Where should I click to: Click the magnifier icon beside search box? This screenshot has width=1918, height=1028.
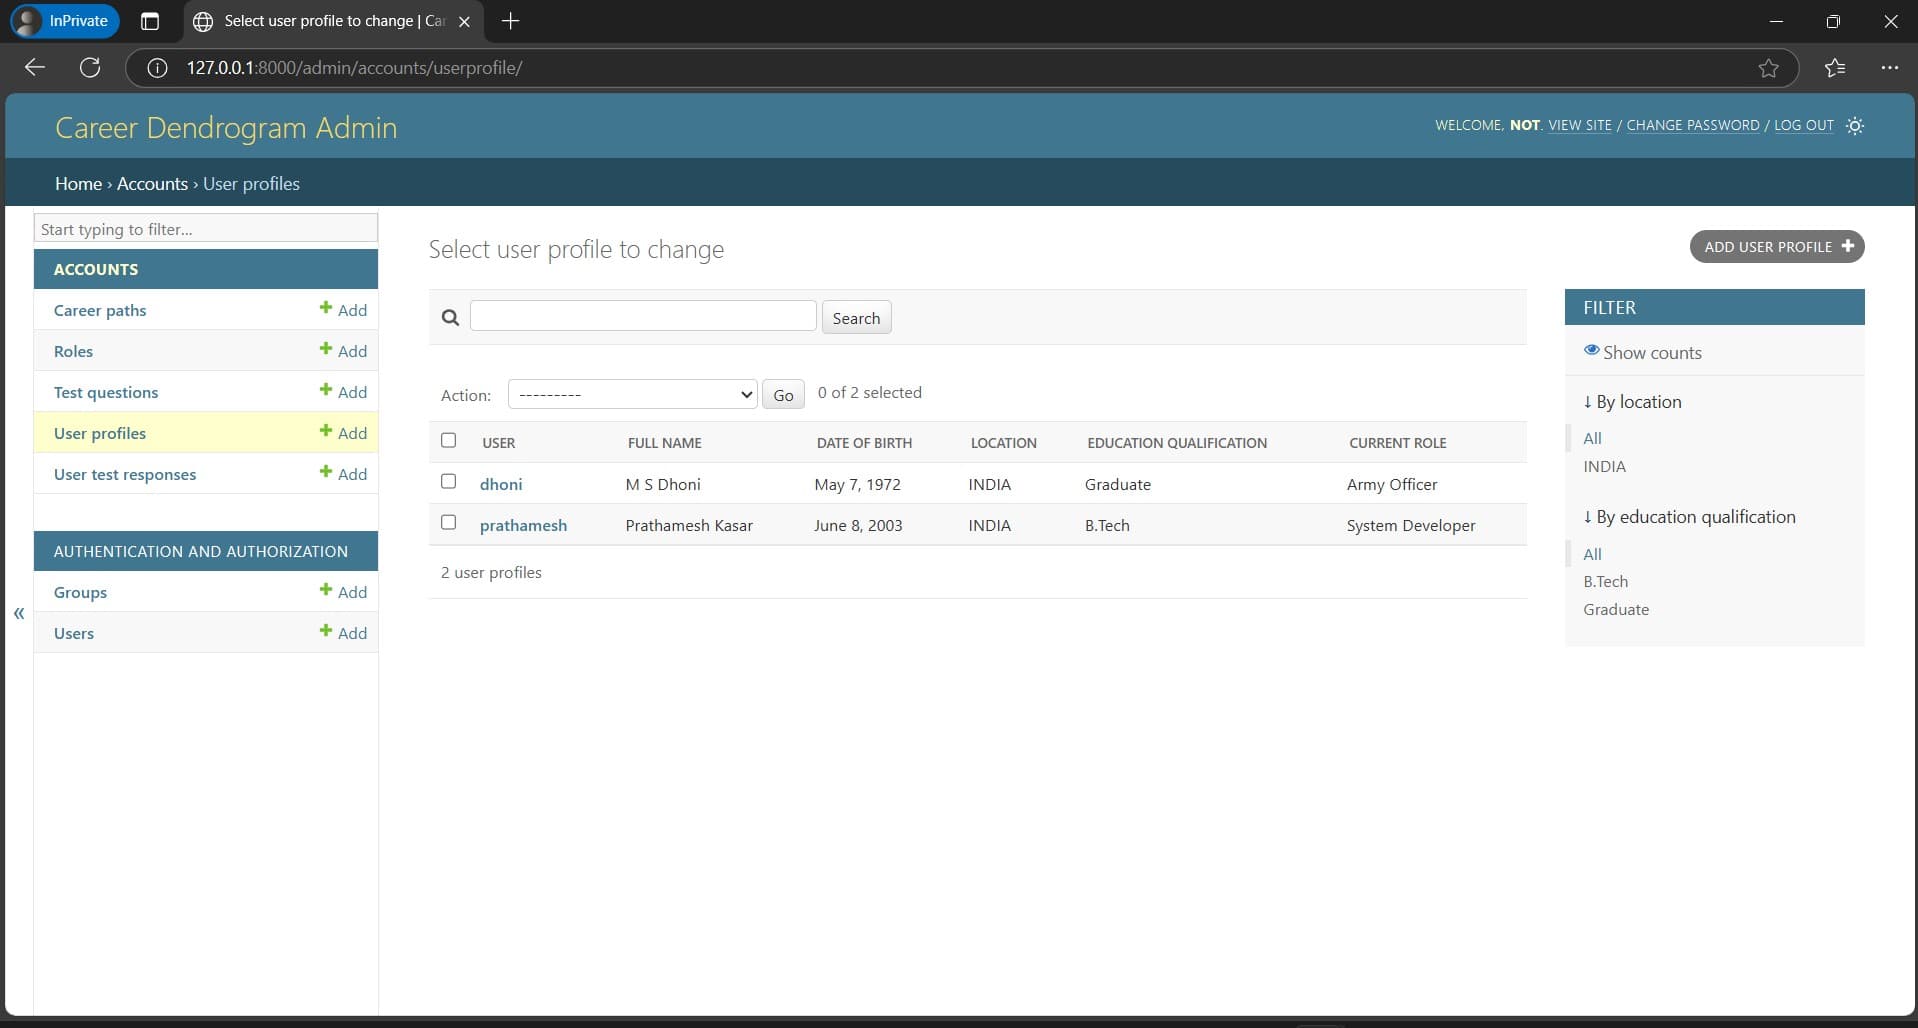(450, 318)
